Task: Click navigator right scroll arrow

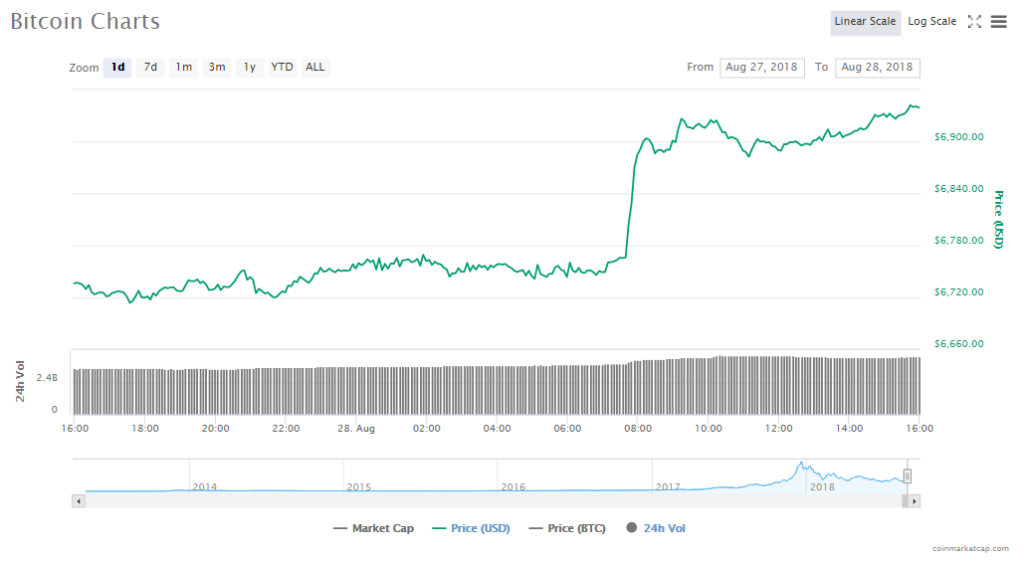Action: click(914, 500)
